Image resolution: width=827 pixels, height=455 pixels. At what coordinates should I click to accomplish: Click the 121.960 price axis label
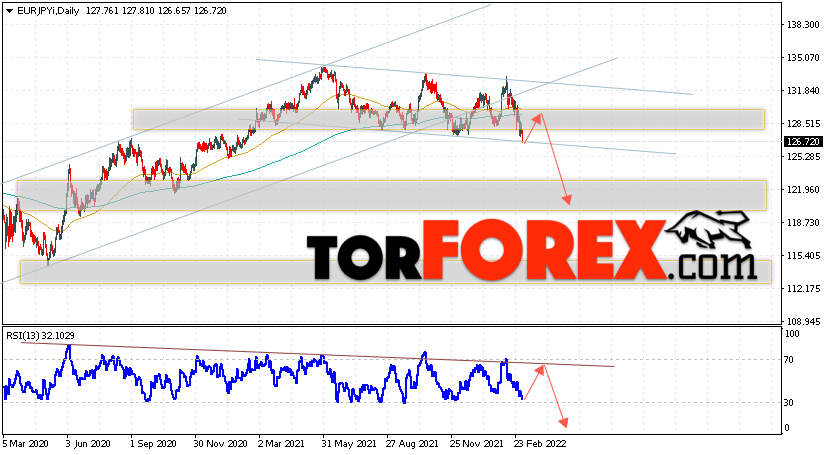click(803, 189)
